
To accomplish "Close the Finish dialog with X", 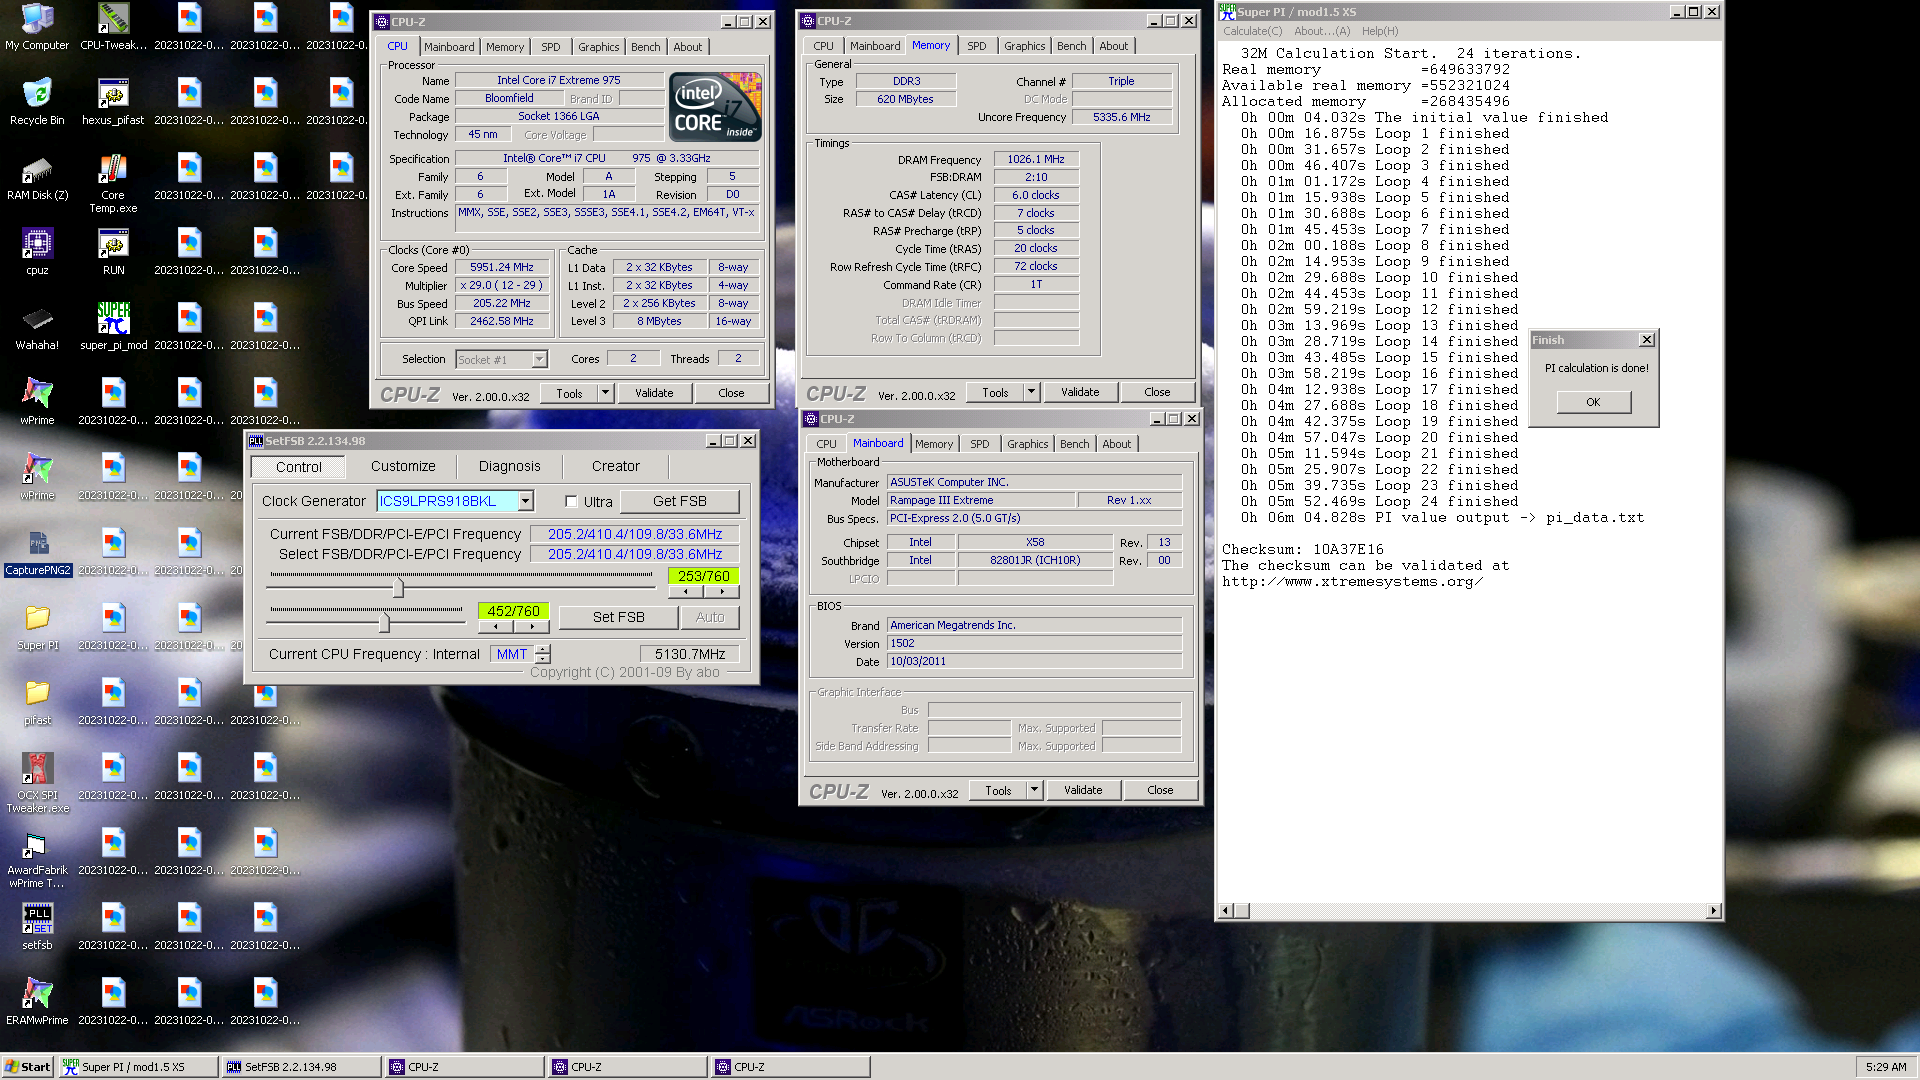I will click(x=1647, y=340).
